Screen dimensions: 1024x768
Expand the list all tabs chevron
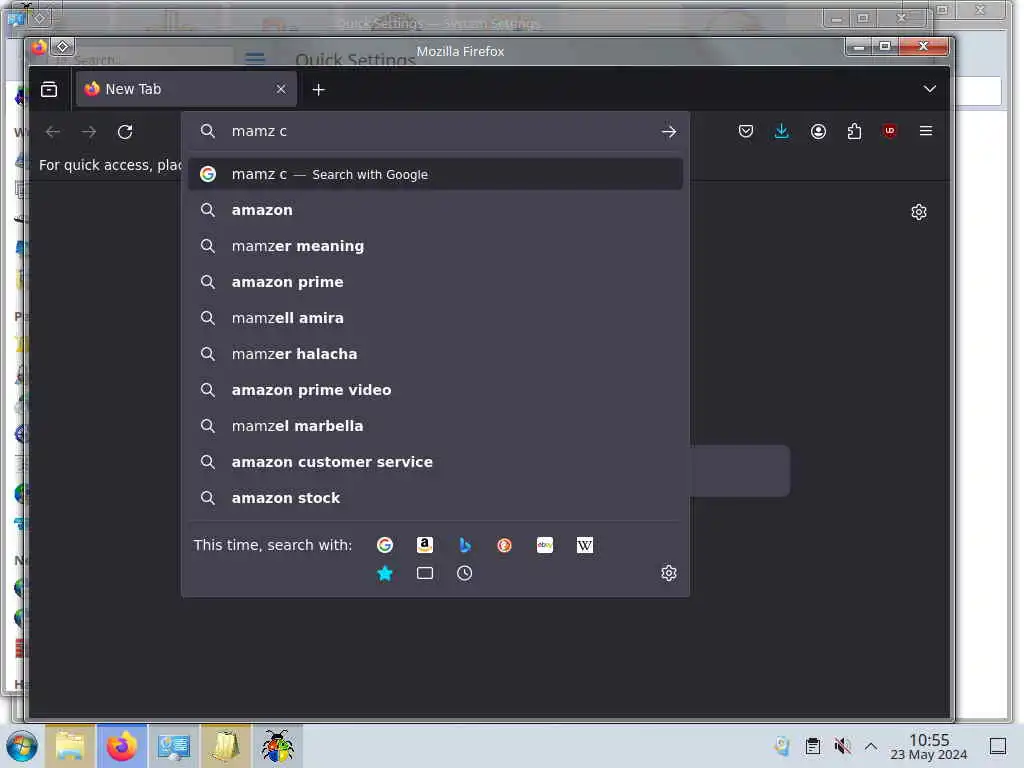click(x=929, y=89)
